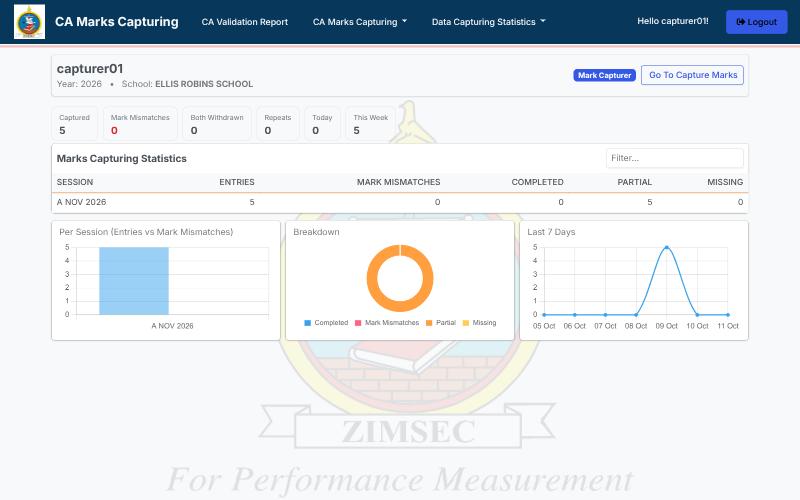800x500 pixels.
Task: Click the Both Withdrawn stat card
Action: (x=217, y=124)
